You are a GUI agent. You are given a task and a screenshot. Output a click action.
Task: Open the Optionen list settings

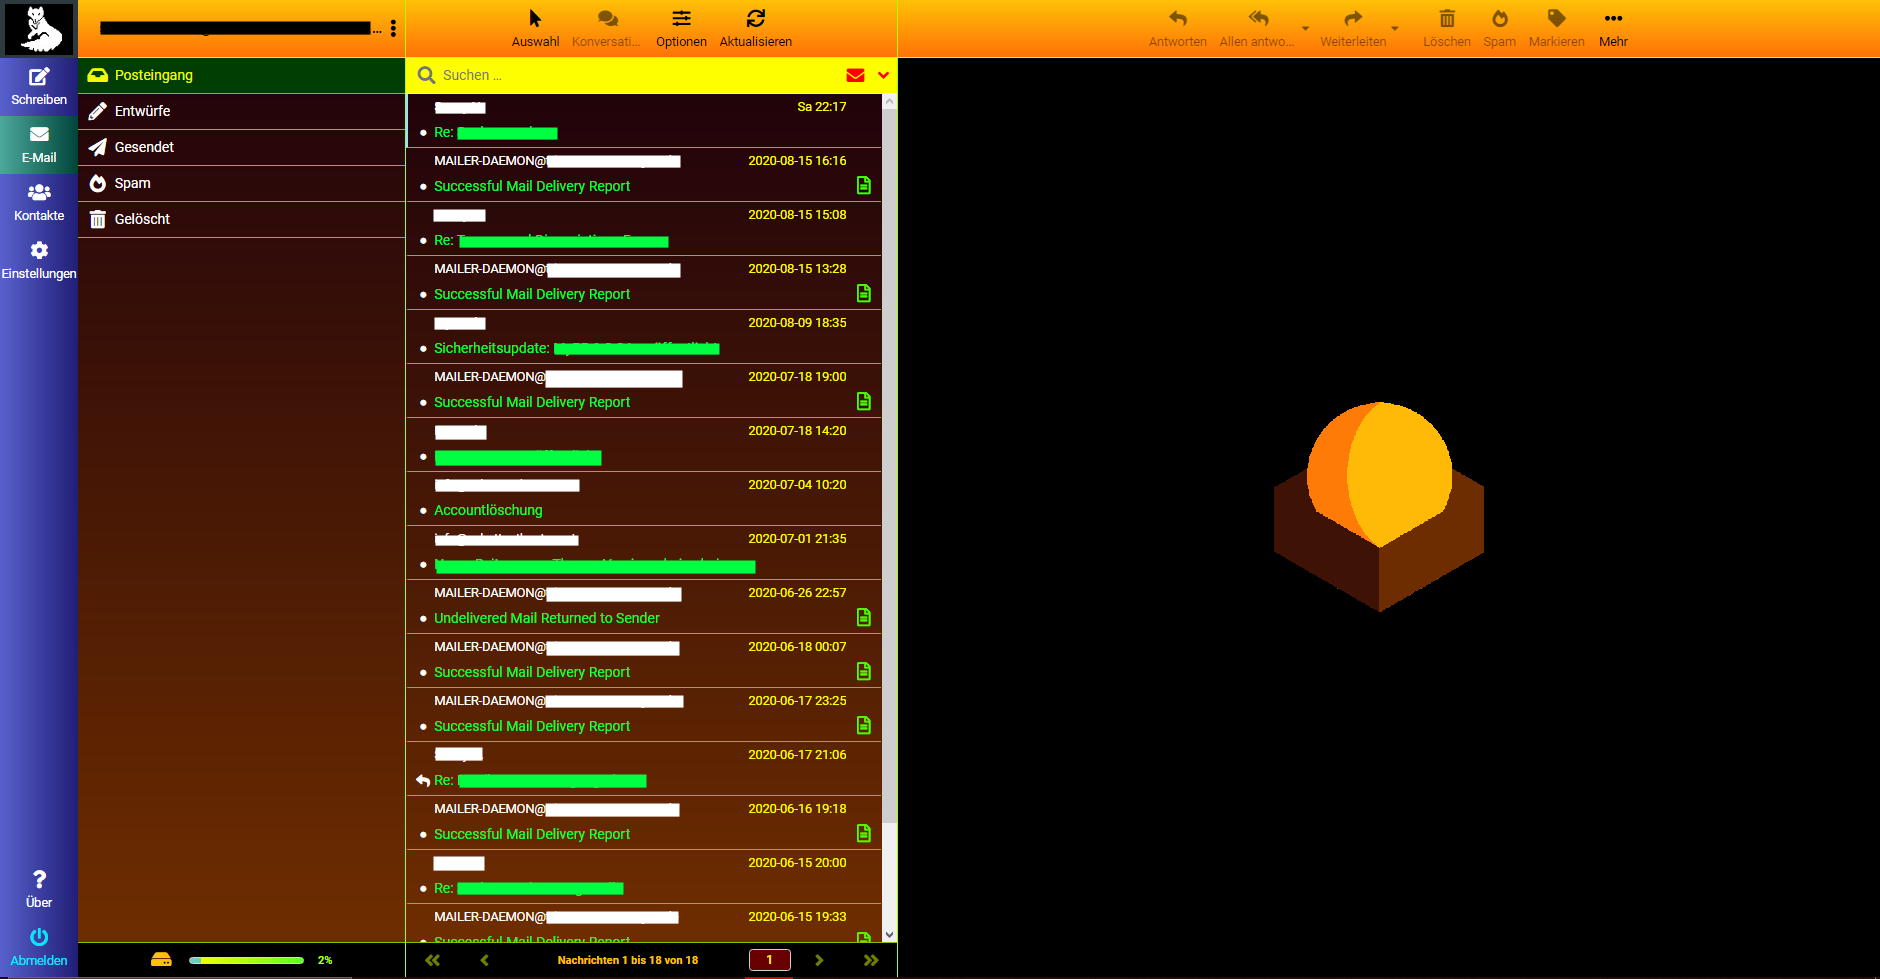pos(681,19)
